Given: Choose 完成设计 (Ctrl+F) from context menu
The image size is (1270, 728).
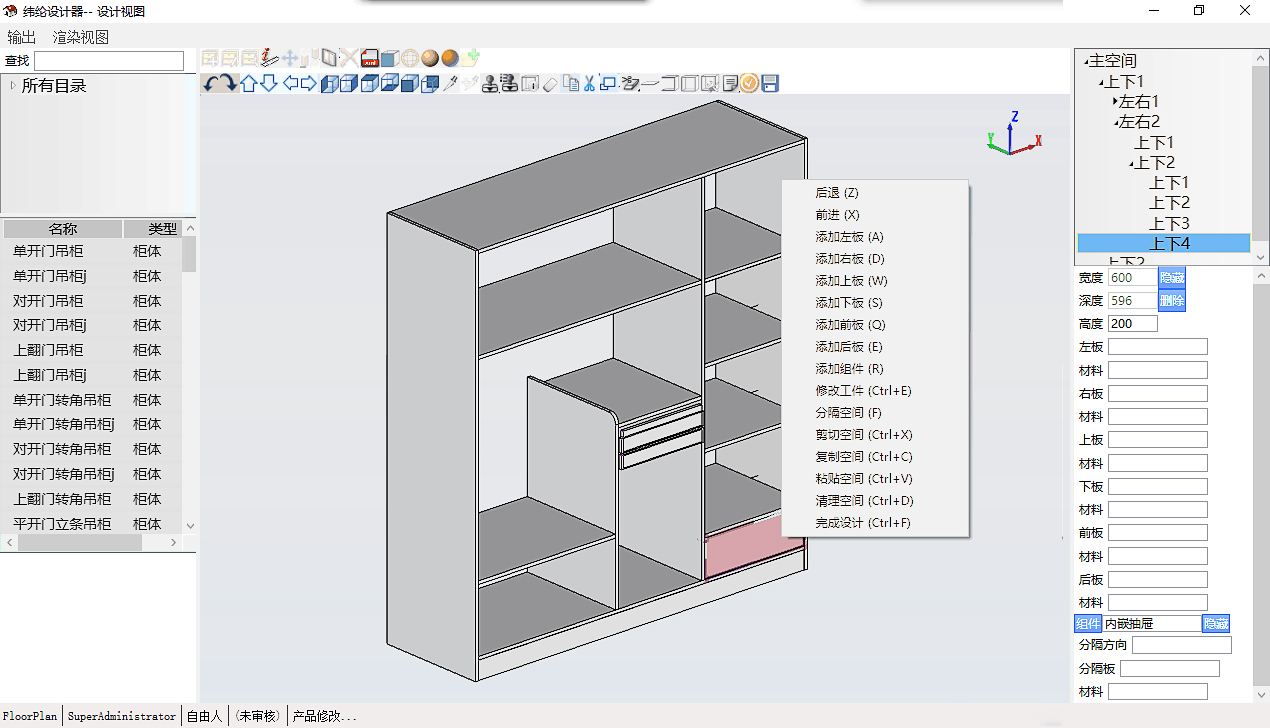Looking at the screenshot, I should point(863,523).
